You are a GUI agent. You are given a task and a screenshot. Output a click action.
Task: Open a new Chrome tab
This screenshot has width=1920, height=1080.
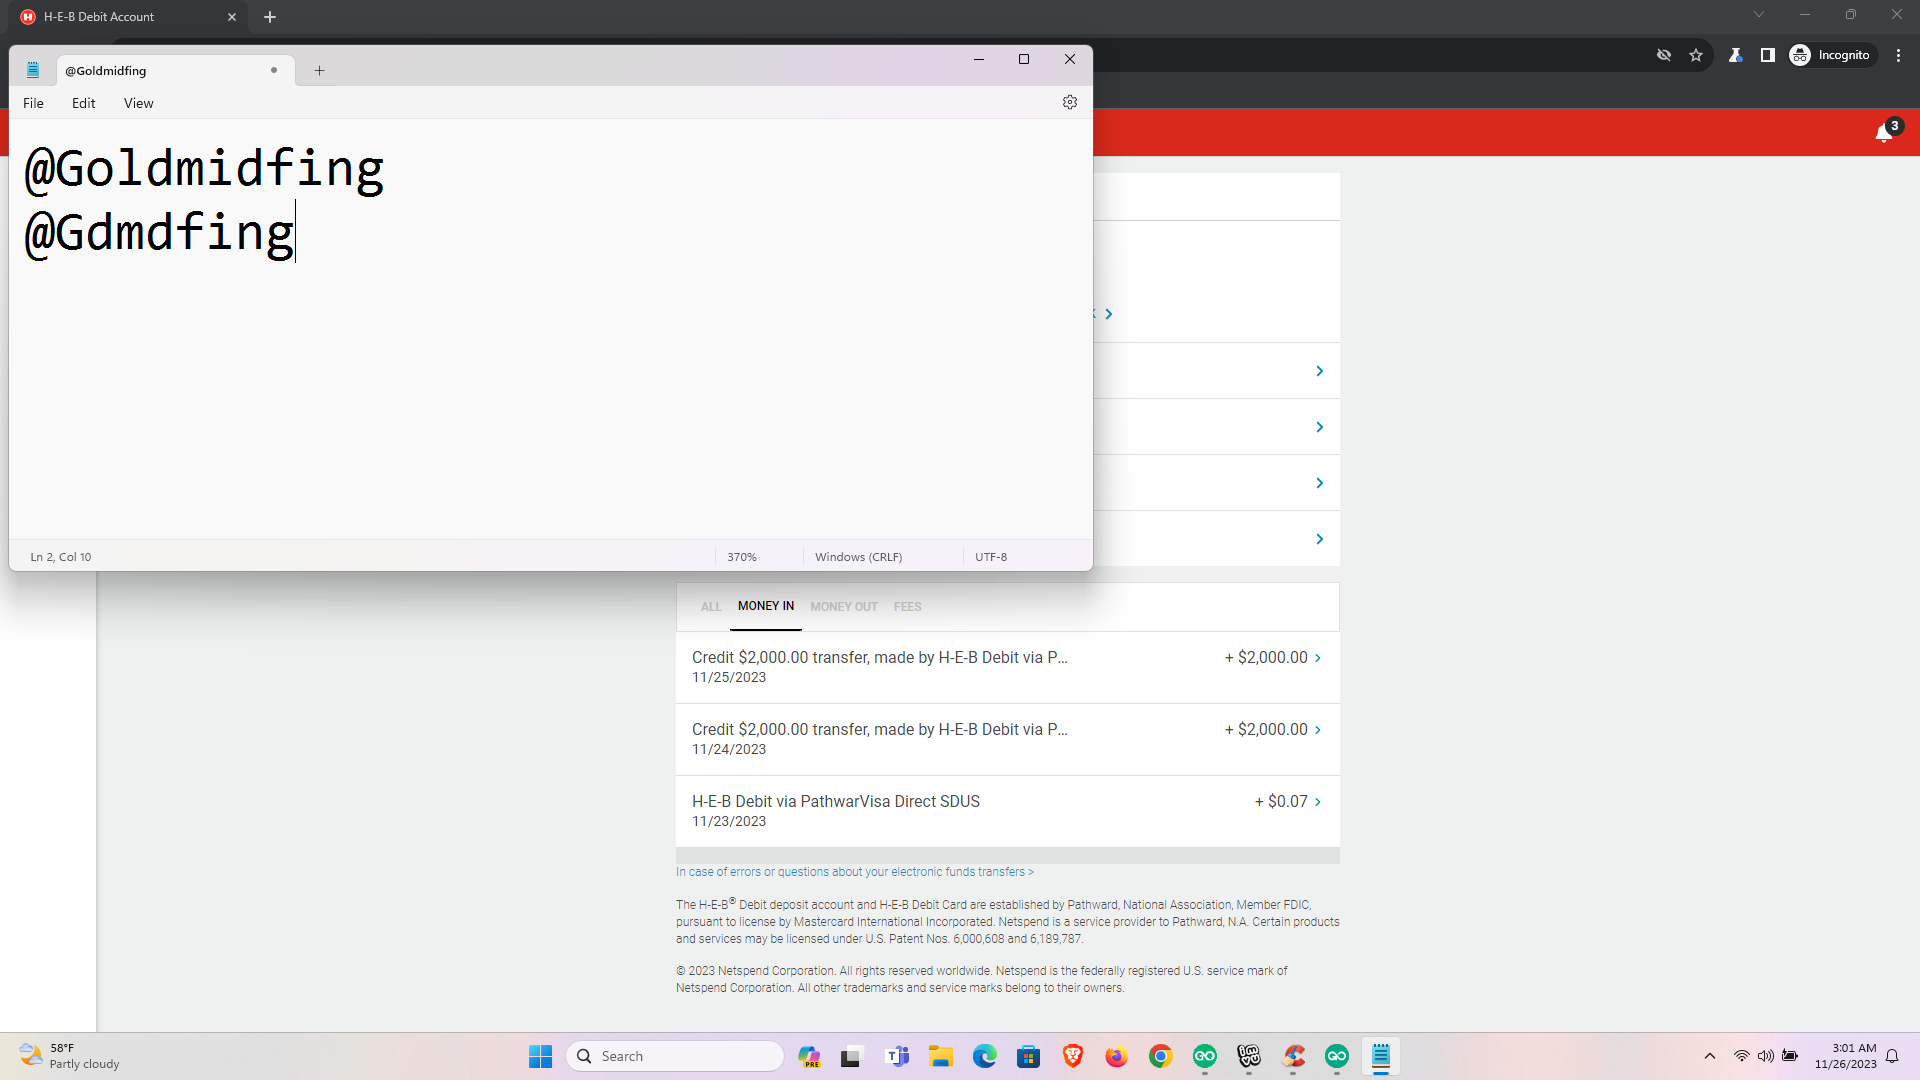coord(270,17)
